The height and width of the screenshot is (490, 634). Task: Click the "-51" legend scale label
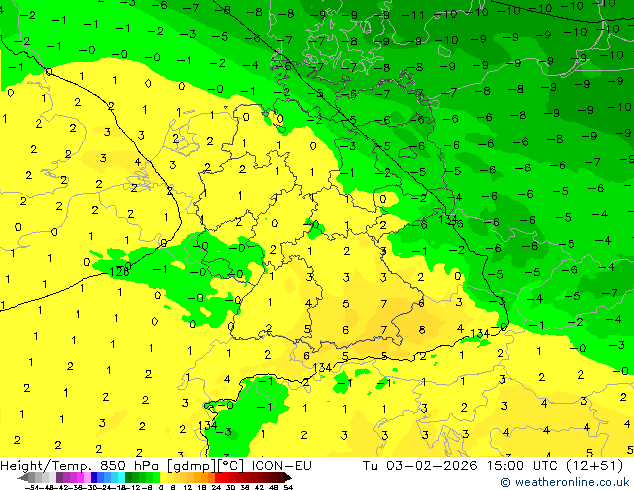pos(32,487)
